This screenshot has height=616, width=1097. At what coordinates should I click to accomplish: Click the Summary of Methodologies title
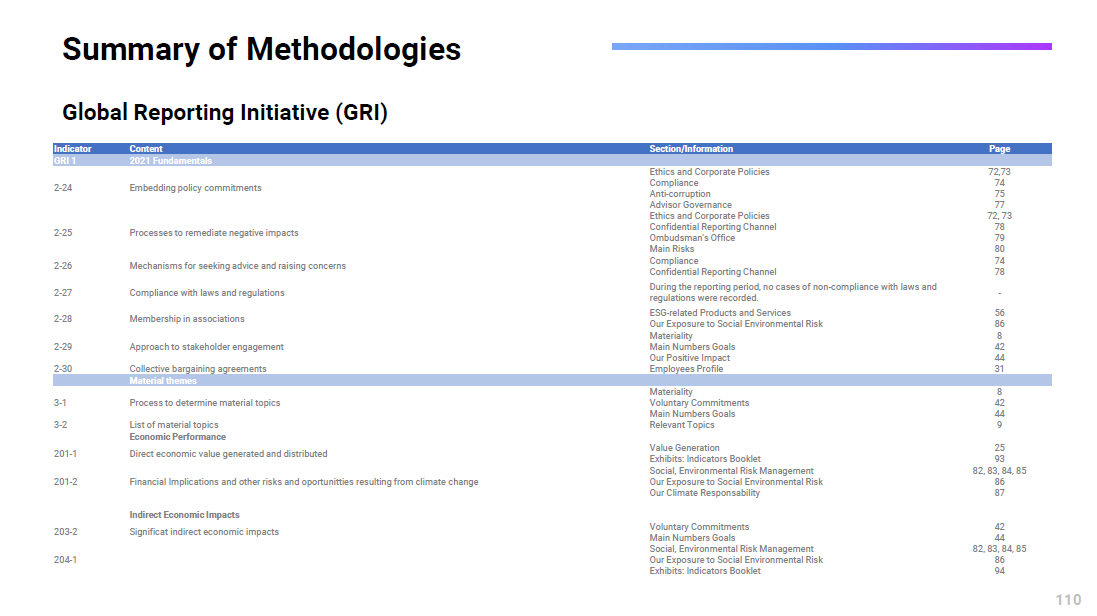pyautogui.click(x=261, y=50)
